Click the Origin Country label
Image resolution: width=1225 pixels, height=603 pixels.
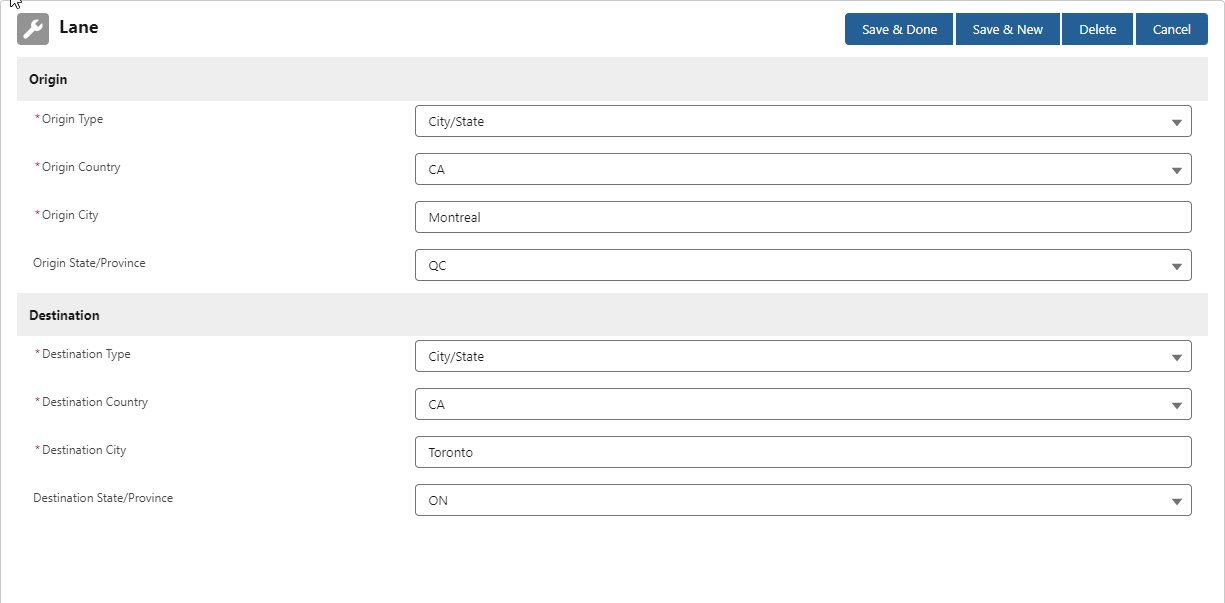point(81,167)
